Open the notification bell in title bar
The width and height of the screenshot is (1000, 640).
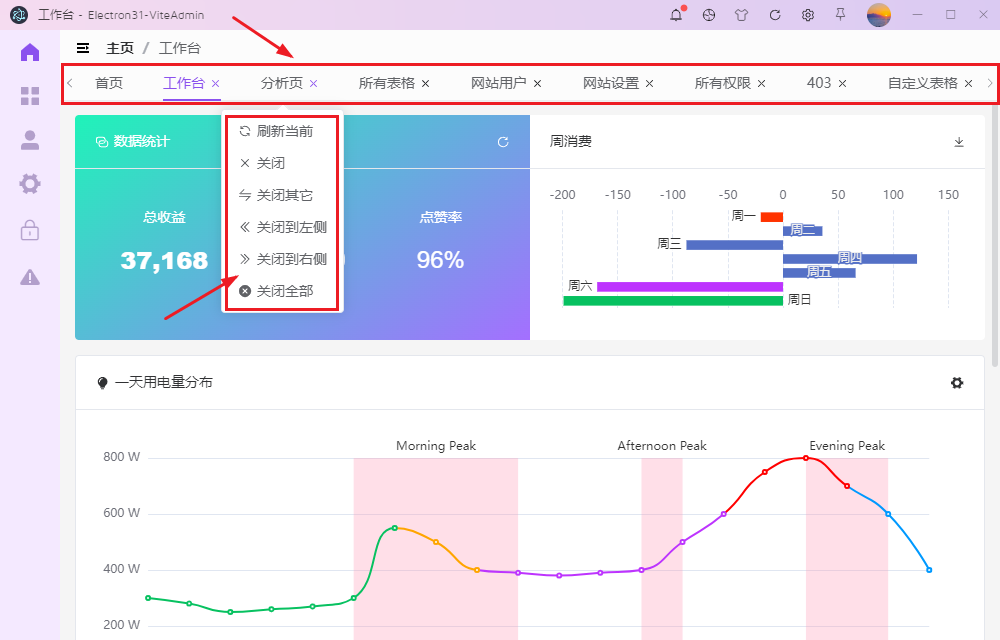click(676, 15)
